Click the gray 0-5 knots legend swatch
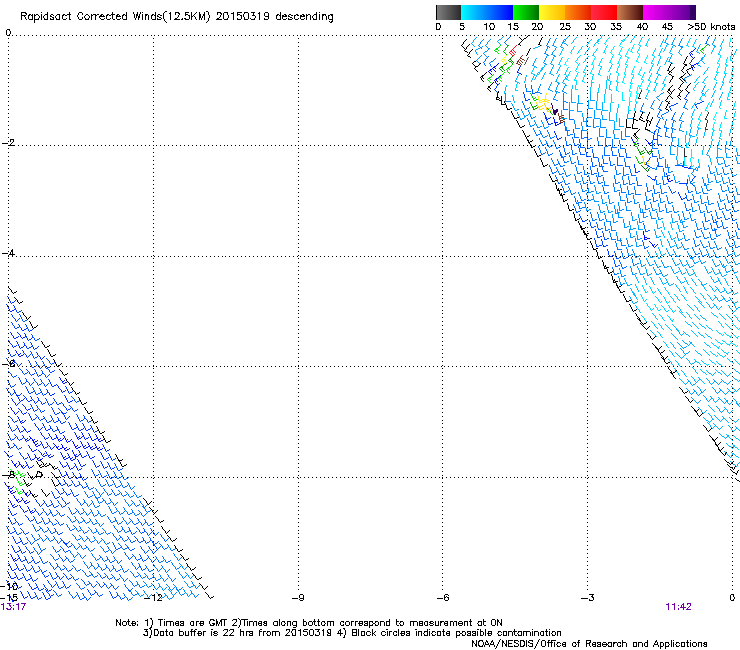The width and height of the screenshot is (740, 650). tap(448, 12)
